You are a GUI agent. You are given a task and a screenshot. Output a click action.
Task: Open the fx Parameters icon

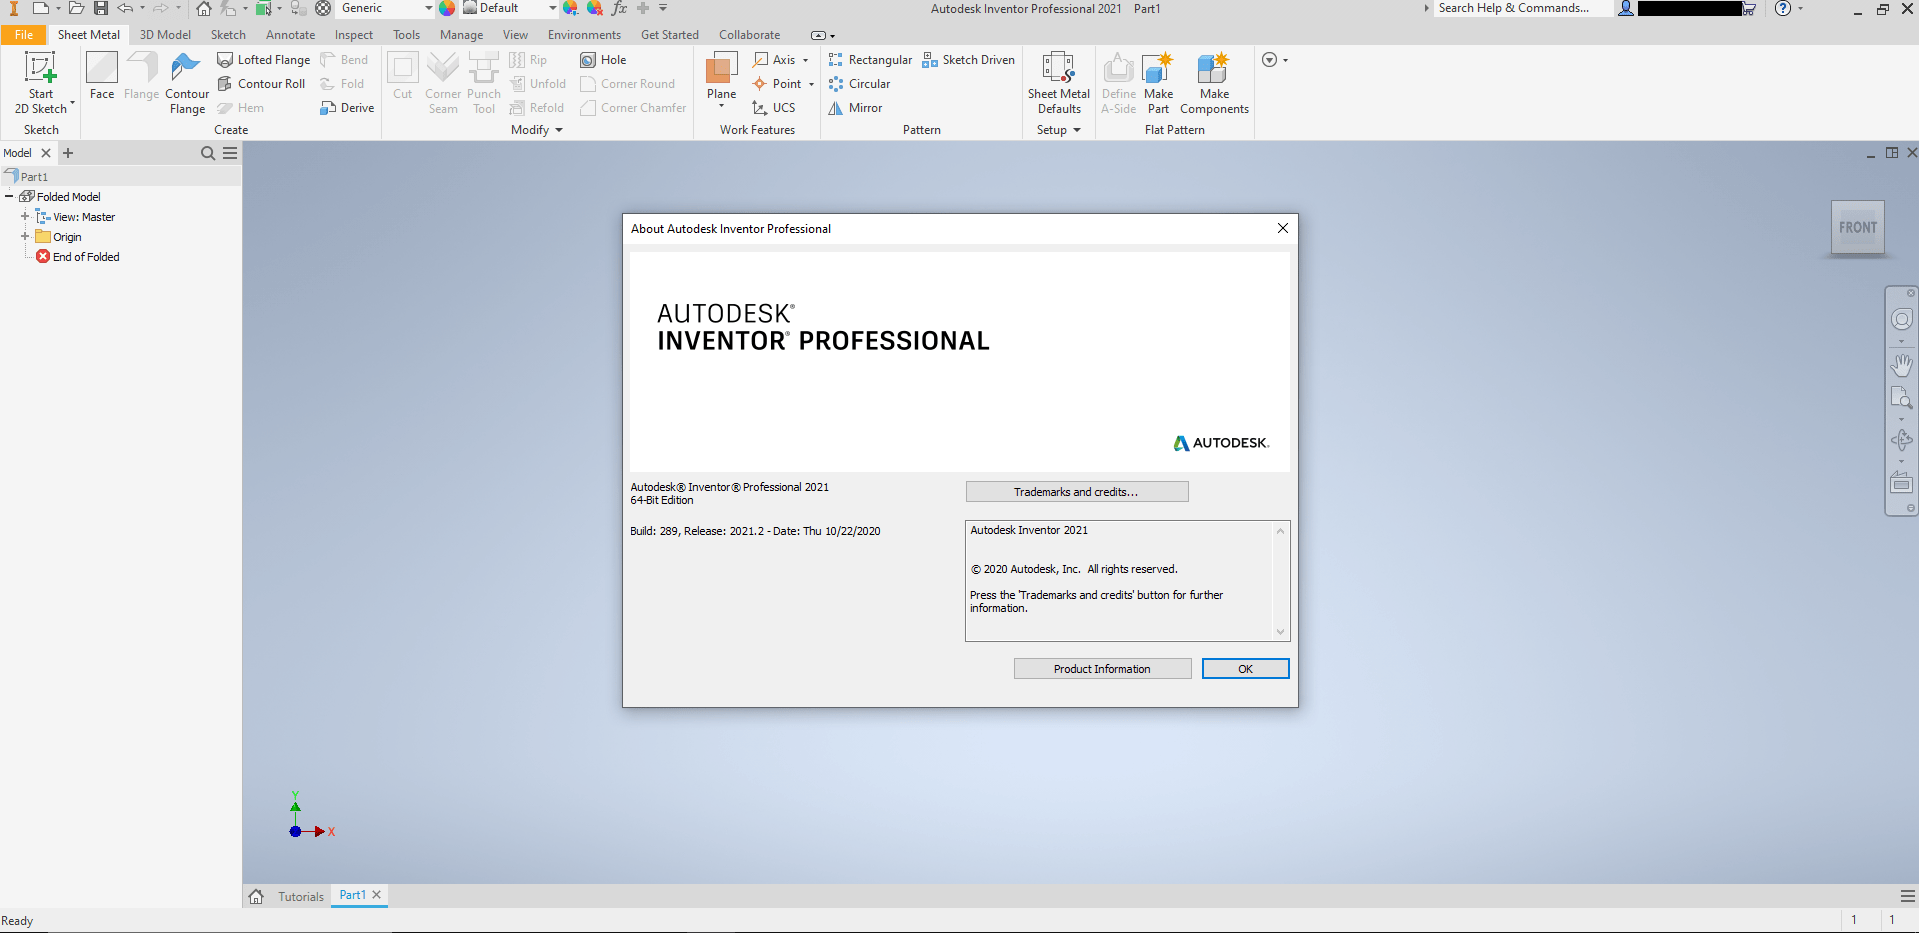pyautogui.click(x=619, y=8)
